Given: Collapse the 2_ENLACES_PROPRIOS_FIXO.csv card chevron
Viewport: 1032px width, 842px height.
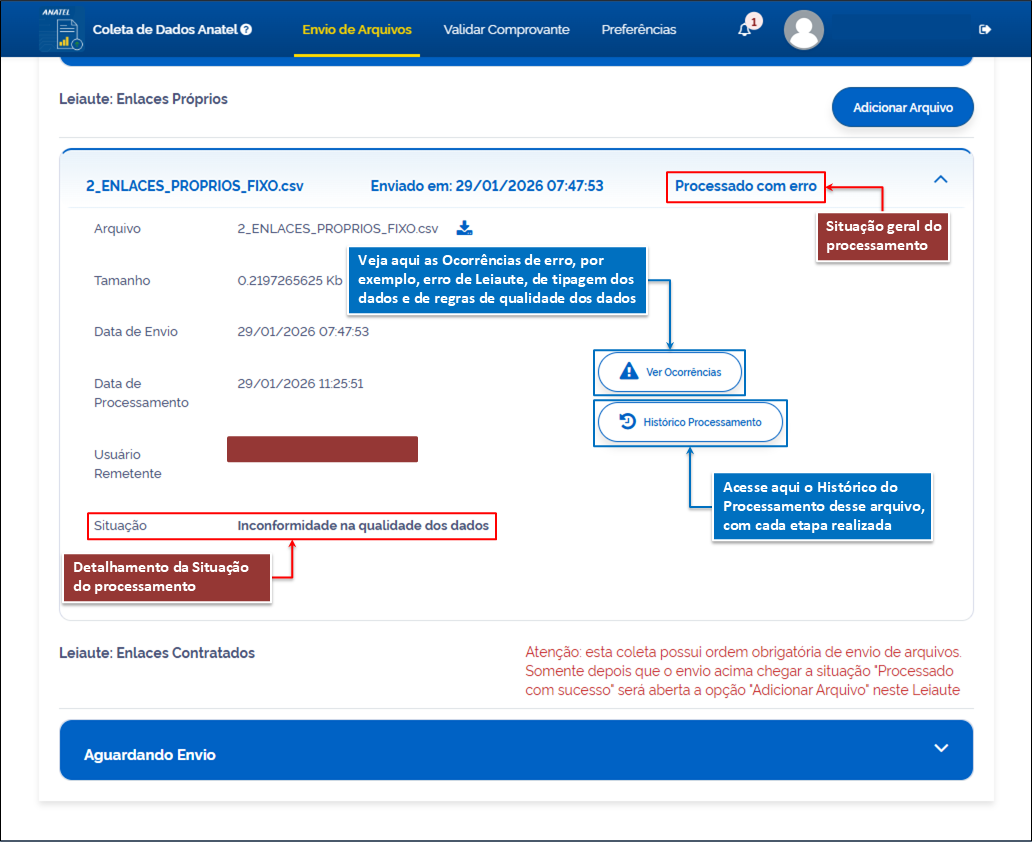Looking at the screenshot, I should 941,179.
